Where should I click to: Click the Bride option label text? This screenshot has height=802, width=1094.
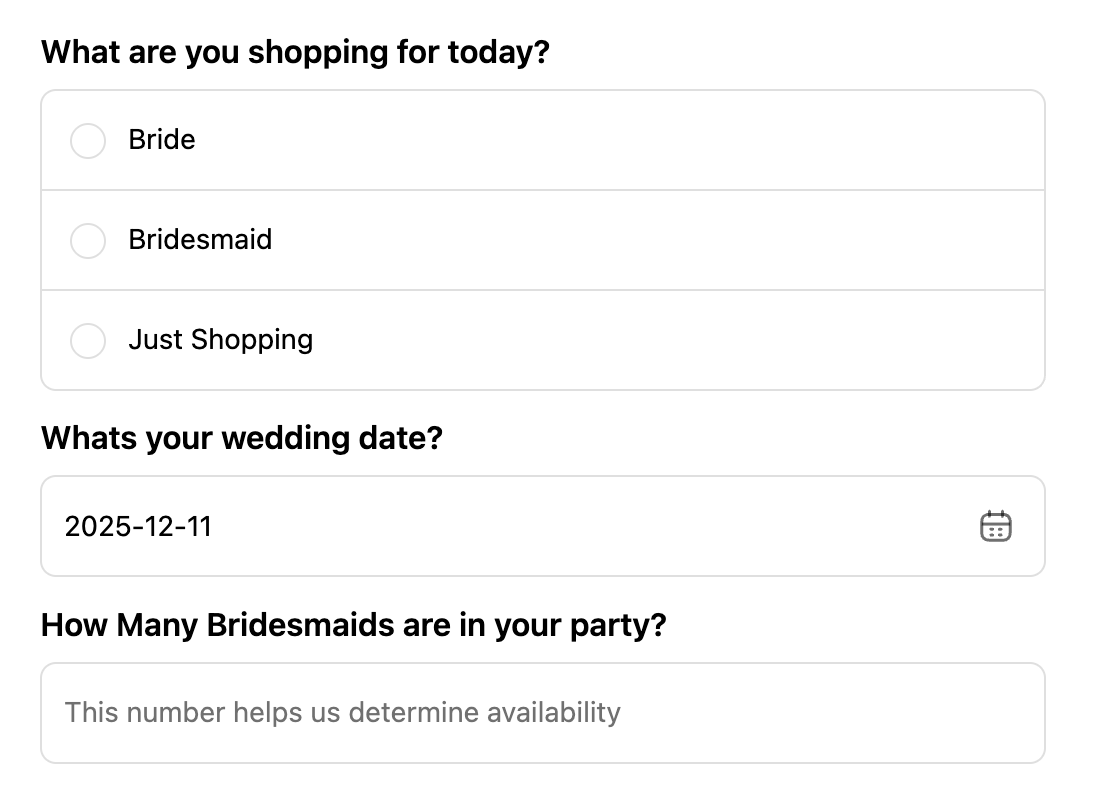pyautogui.click(x=162, y=140)
